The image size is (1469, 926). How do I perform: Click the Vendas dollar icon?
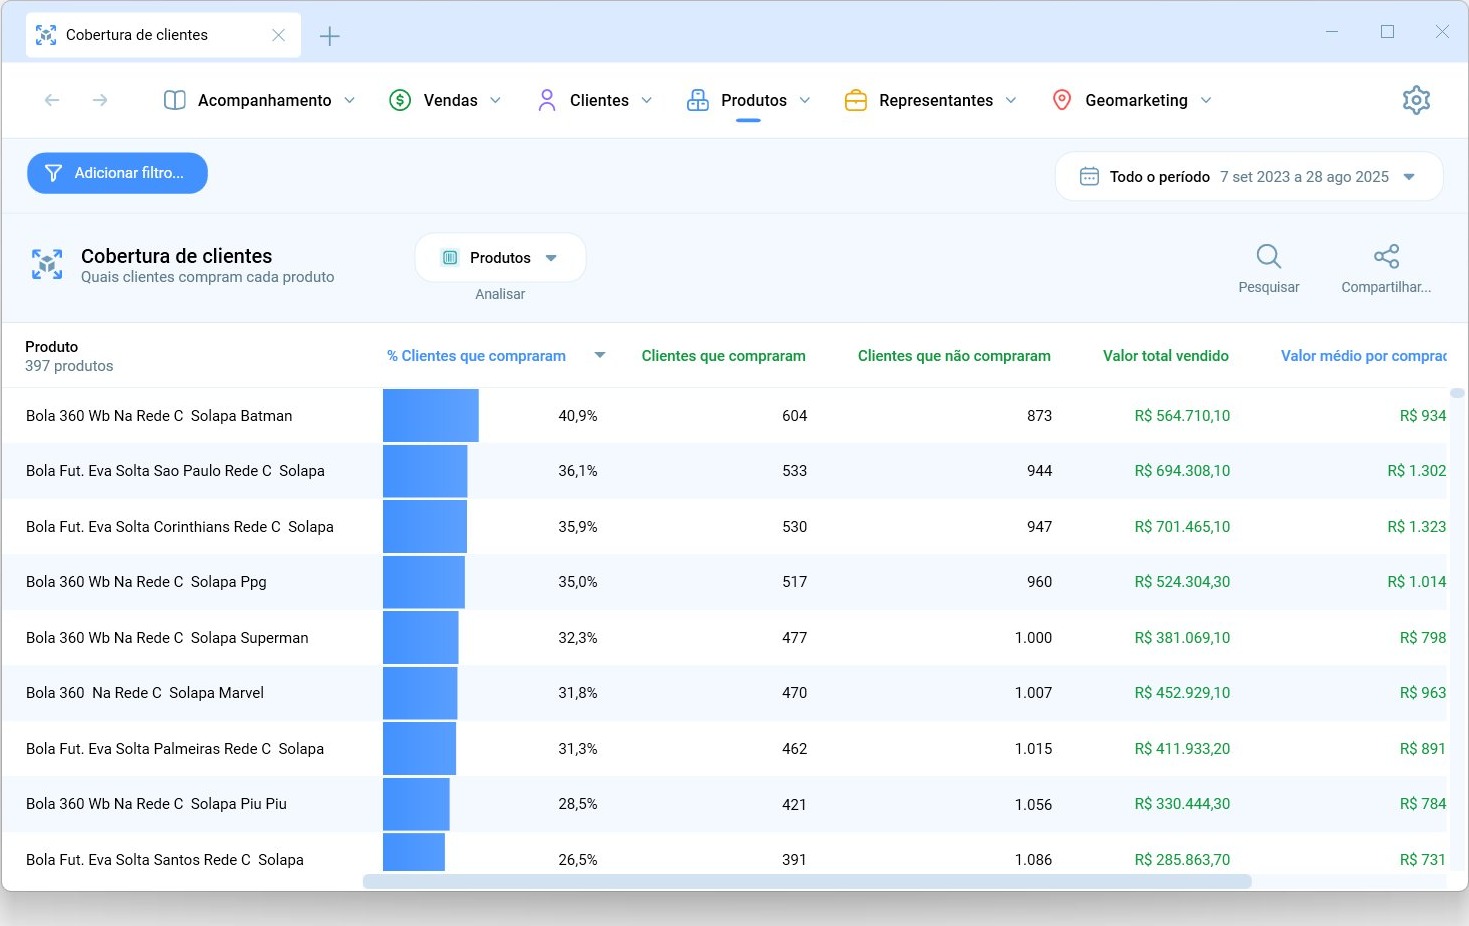pos(400,100)
